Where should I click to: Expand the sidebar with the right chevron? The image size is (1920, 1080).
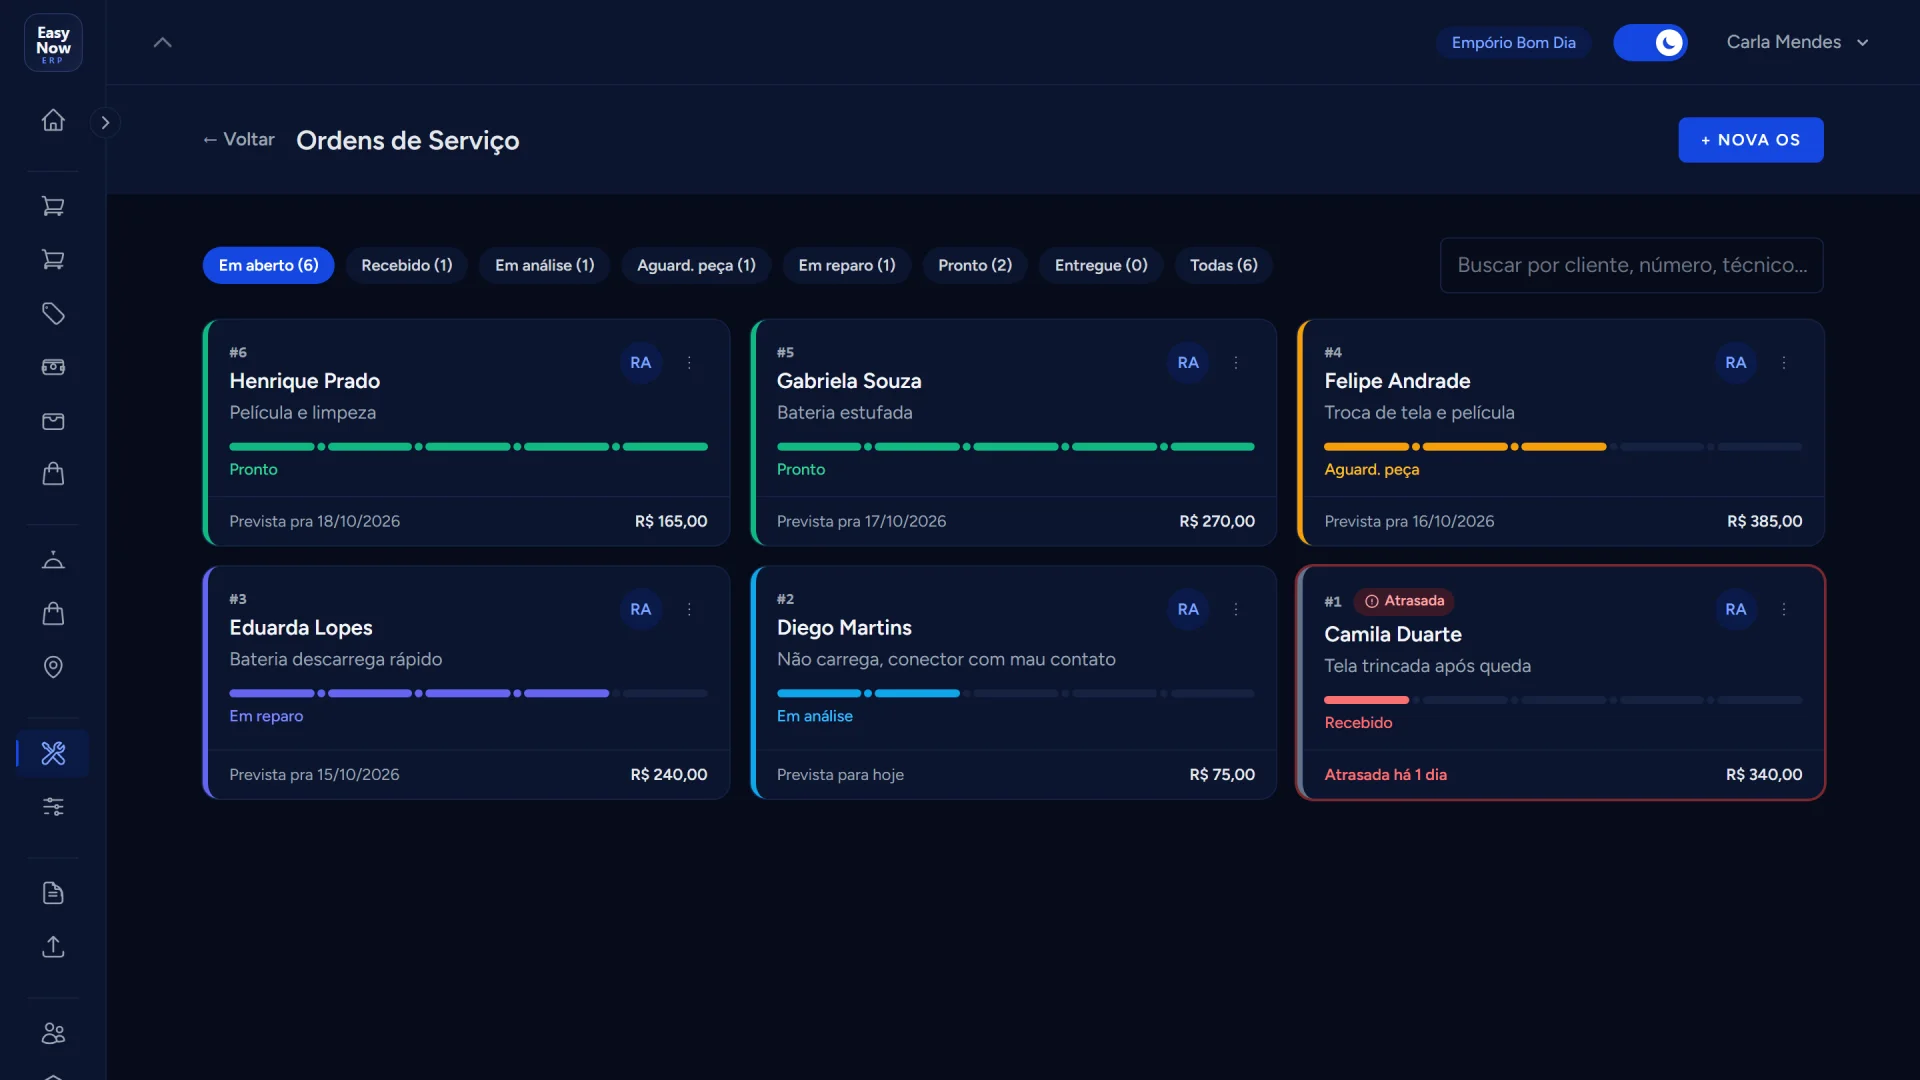coord(105,122)
